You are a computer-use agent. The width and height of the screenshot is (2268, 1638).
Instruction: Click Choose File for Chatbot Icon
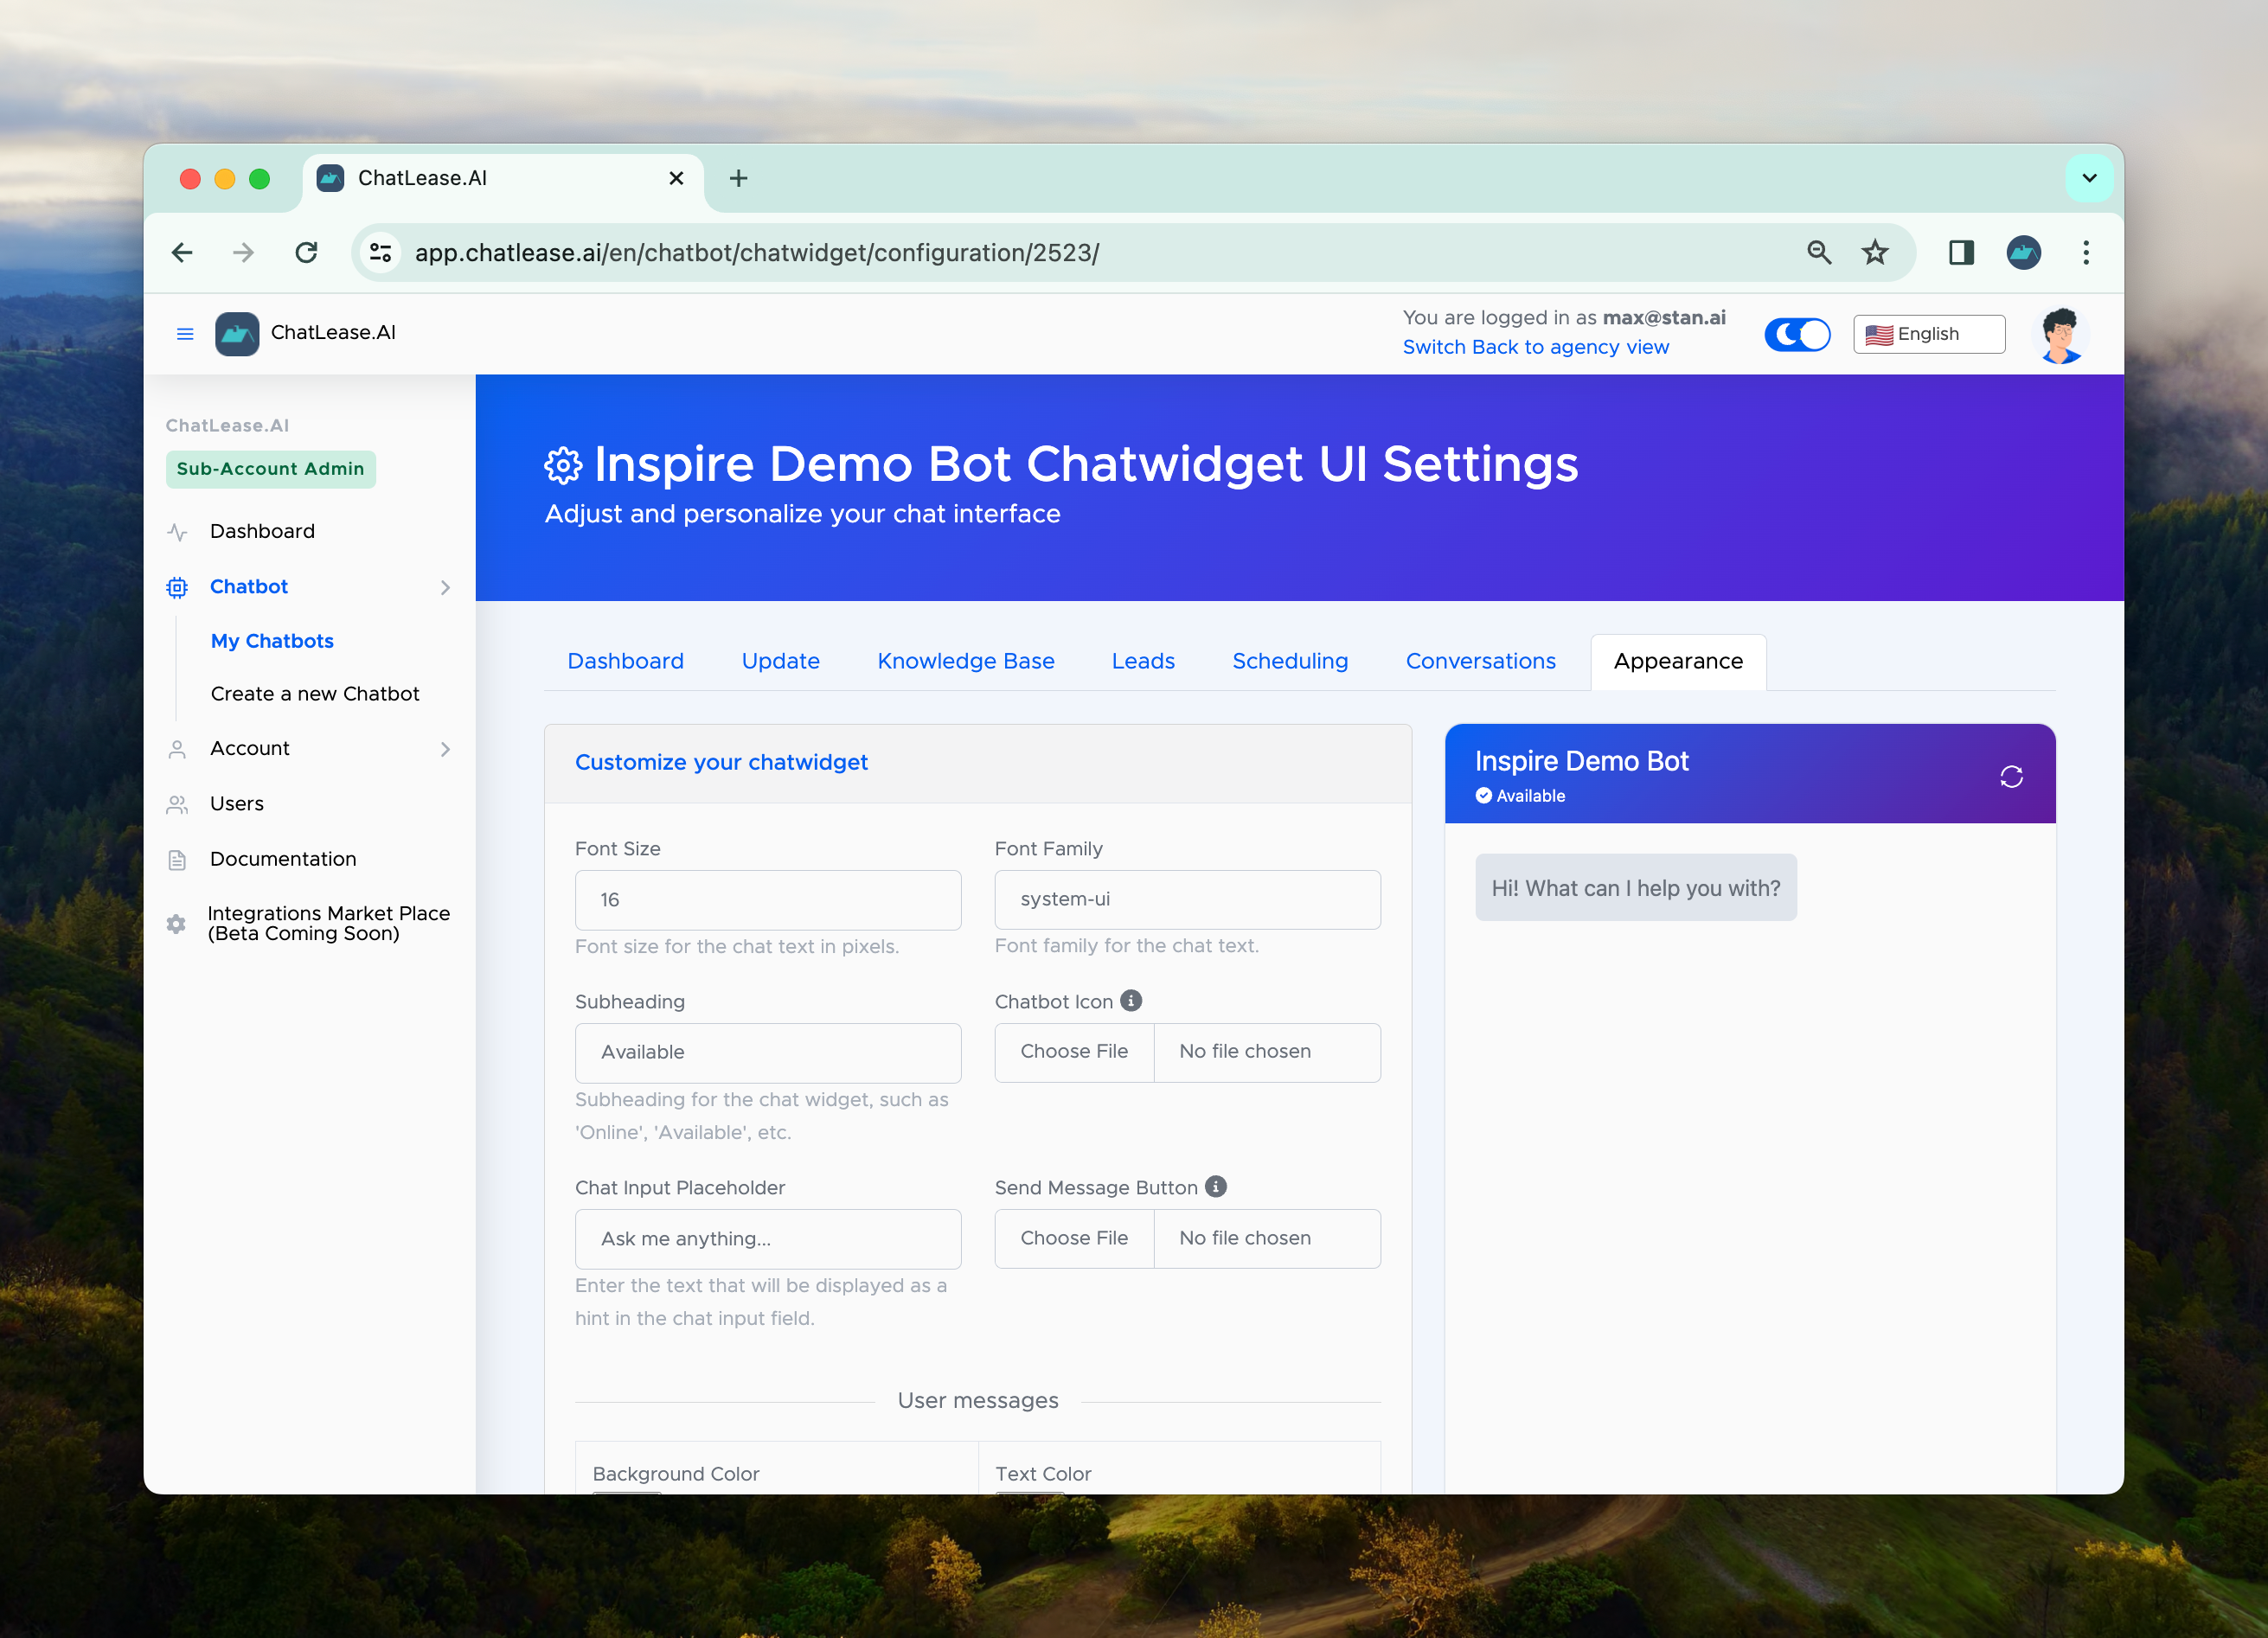pyautogui.click(x=1074, y=1052)
